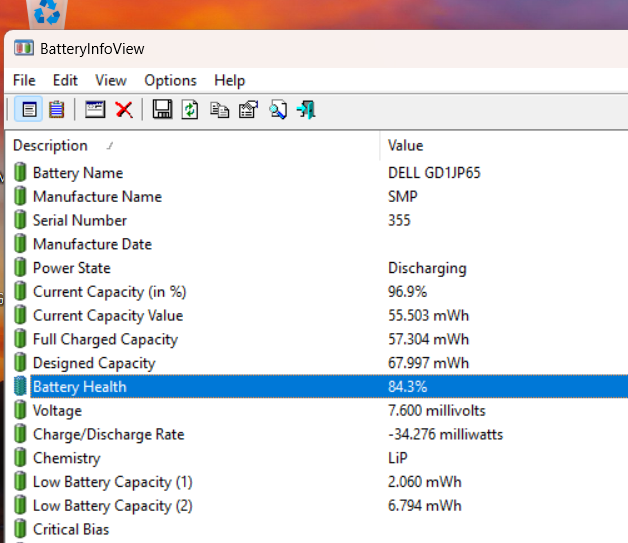Click the SMP manufacturer value

click(x=403, y=197)
